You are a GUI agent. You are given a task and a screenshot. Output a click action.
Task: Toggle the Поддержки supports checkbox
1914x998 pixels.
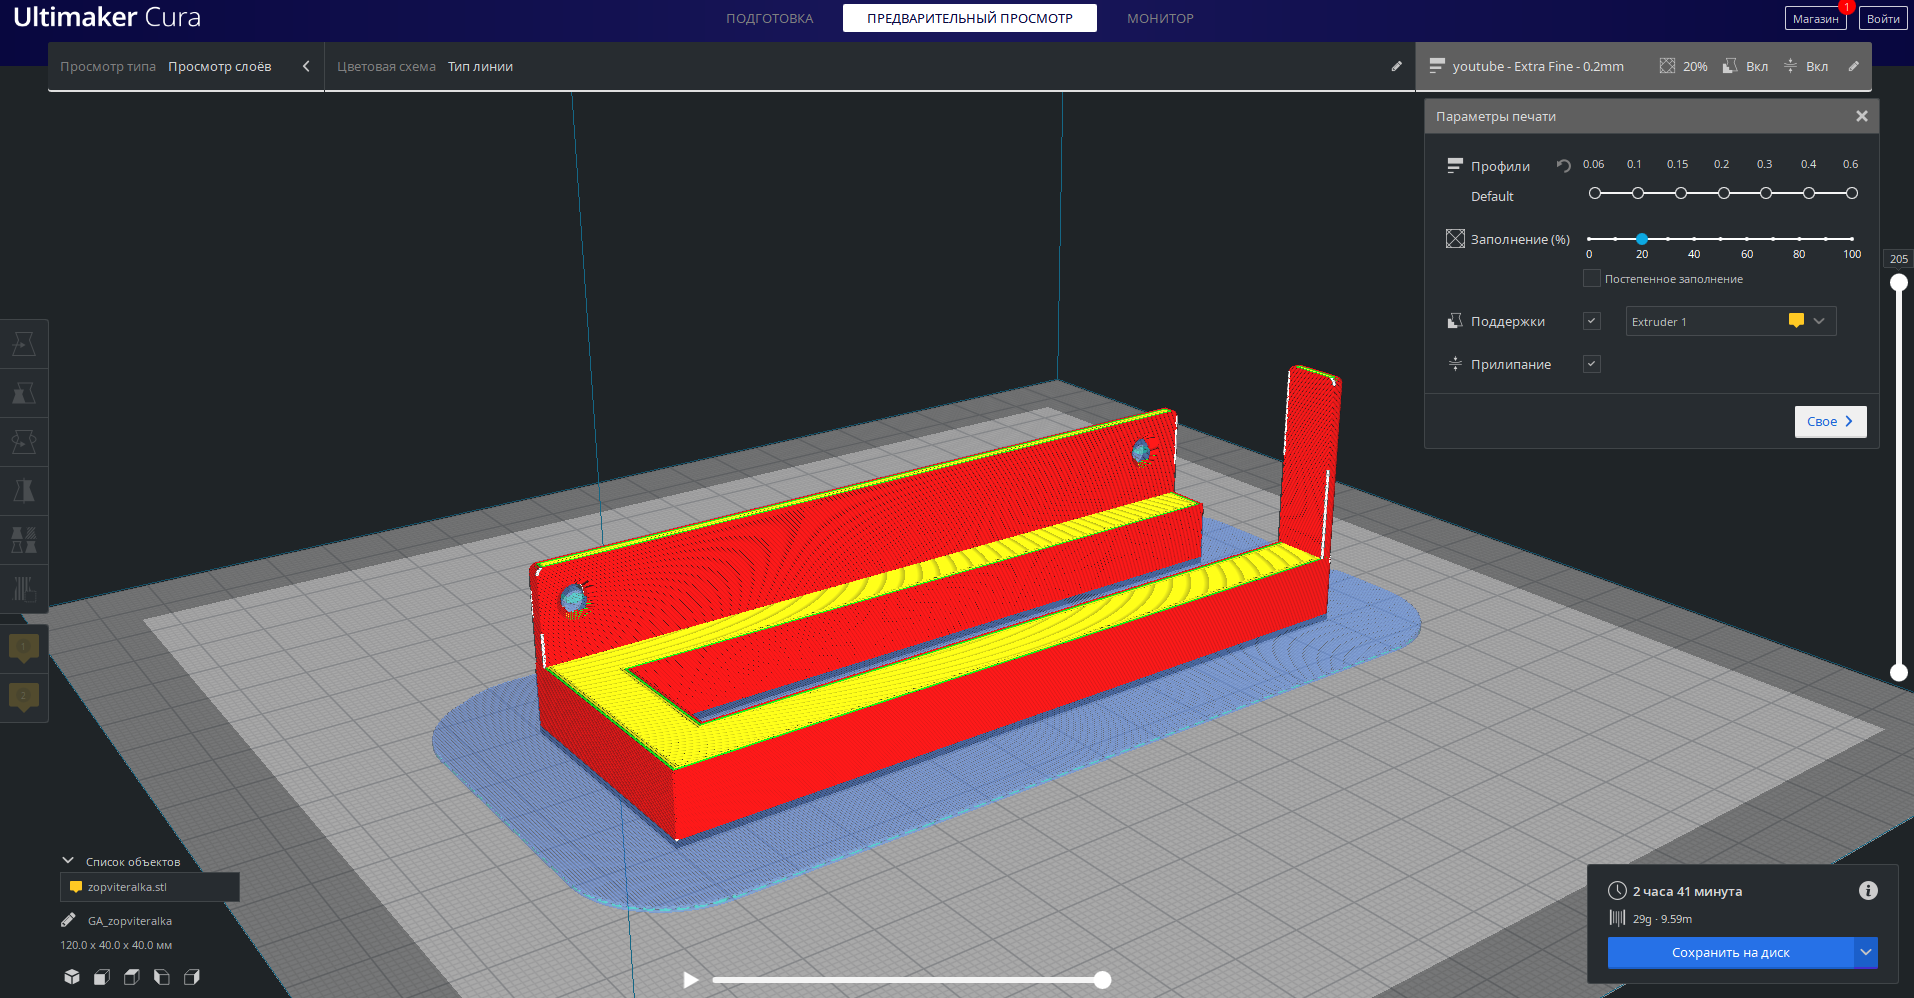pyautogui.click(x=1592, y=321)
